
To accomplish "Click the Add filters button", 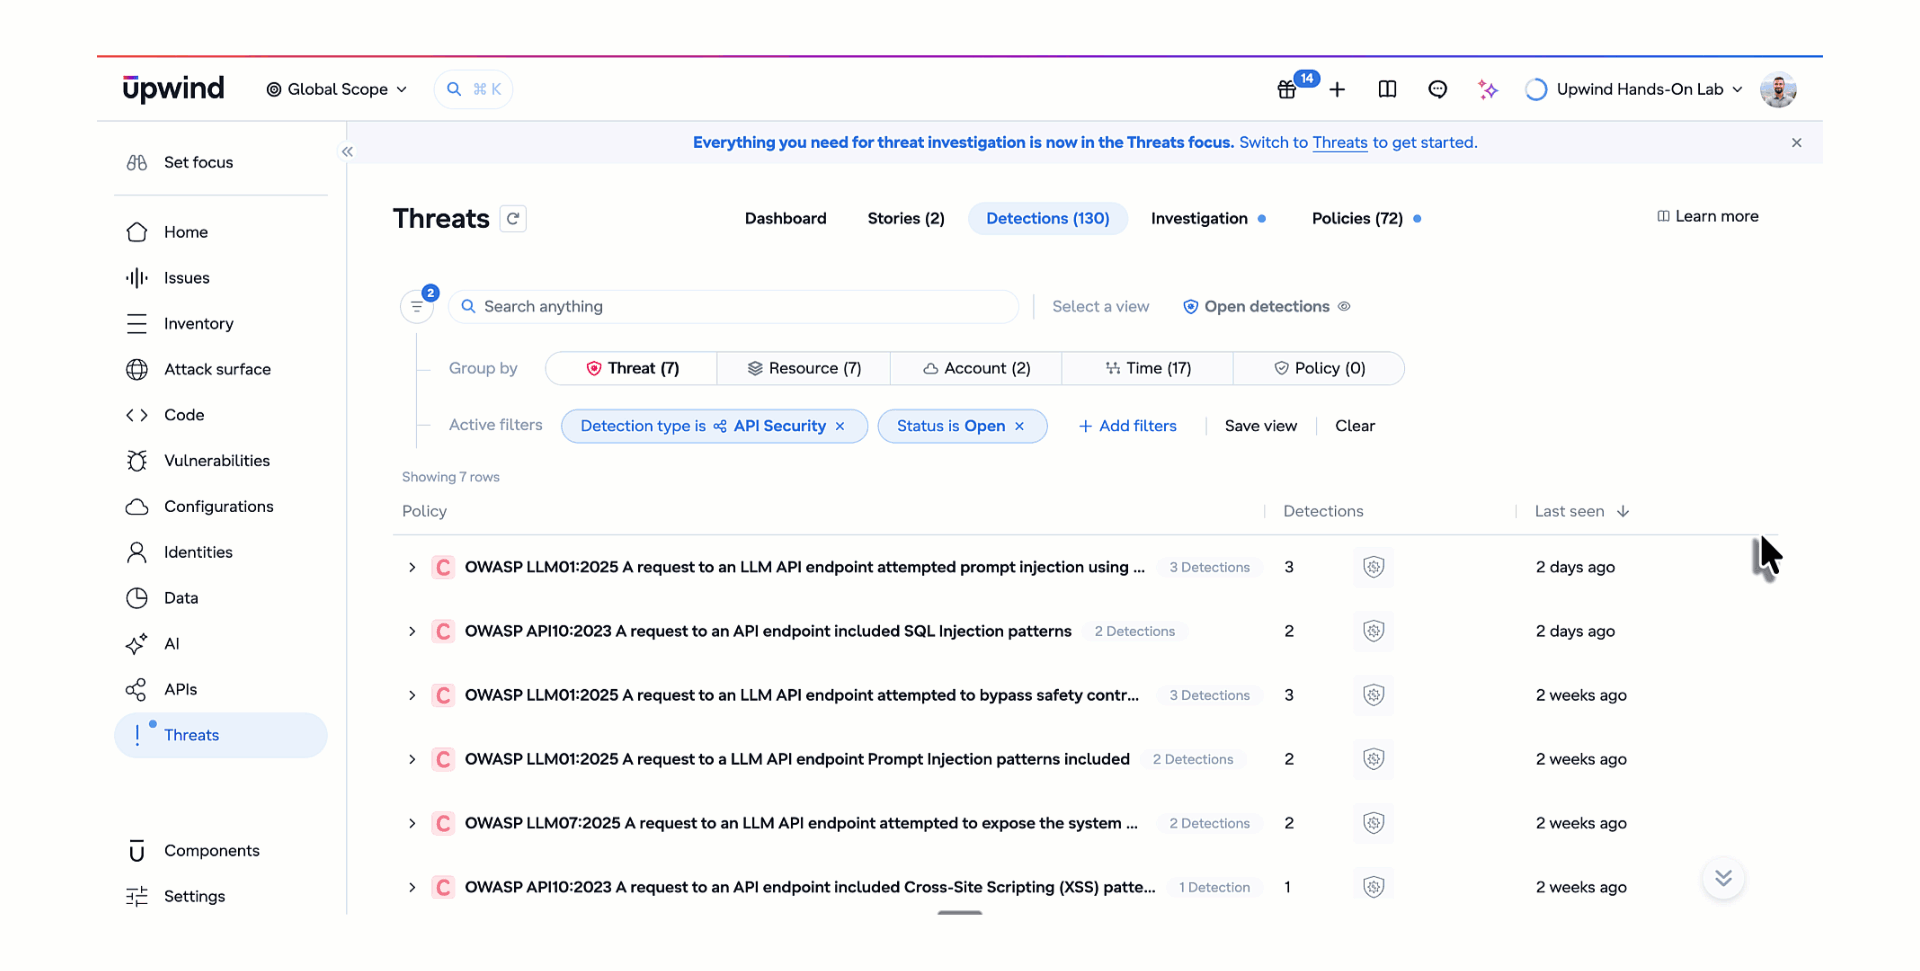I will [1128, 426].
